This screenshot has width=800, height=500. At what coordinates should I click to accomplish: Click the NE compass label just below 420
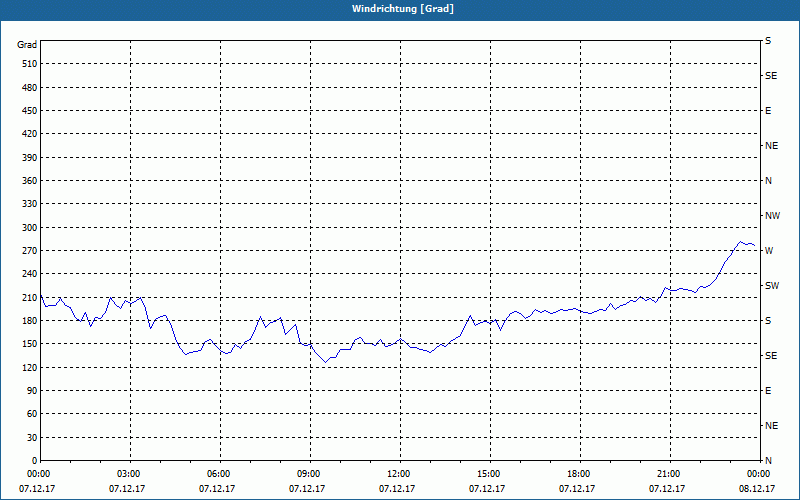[x=771, y=146]
